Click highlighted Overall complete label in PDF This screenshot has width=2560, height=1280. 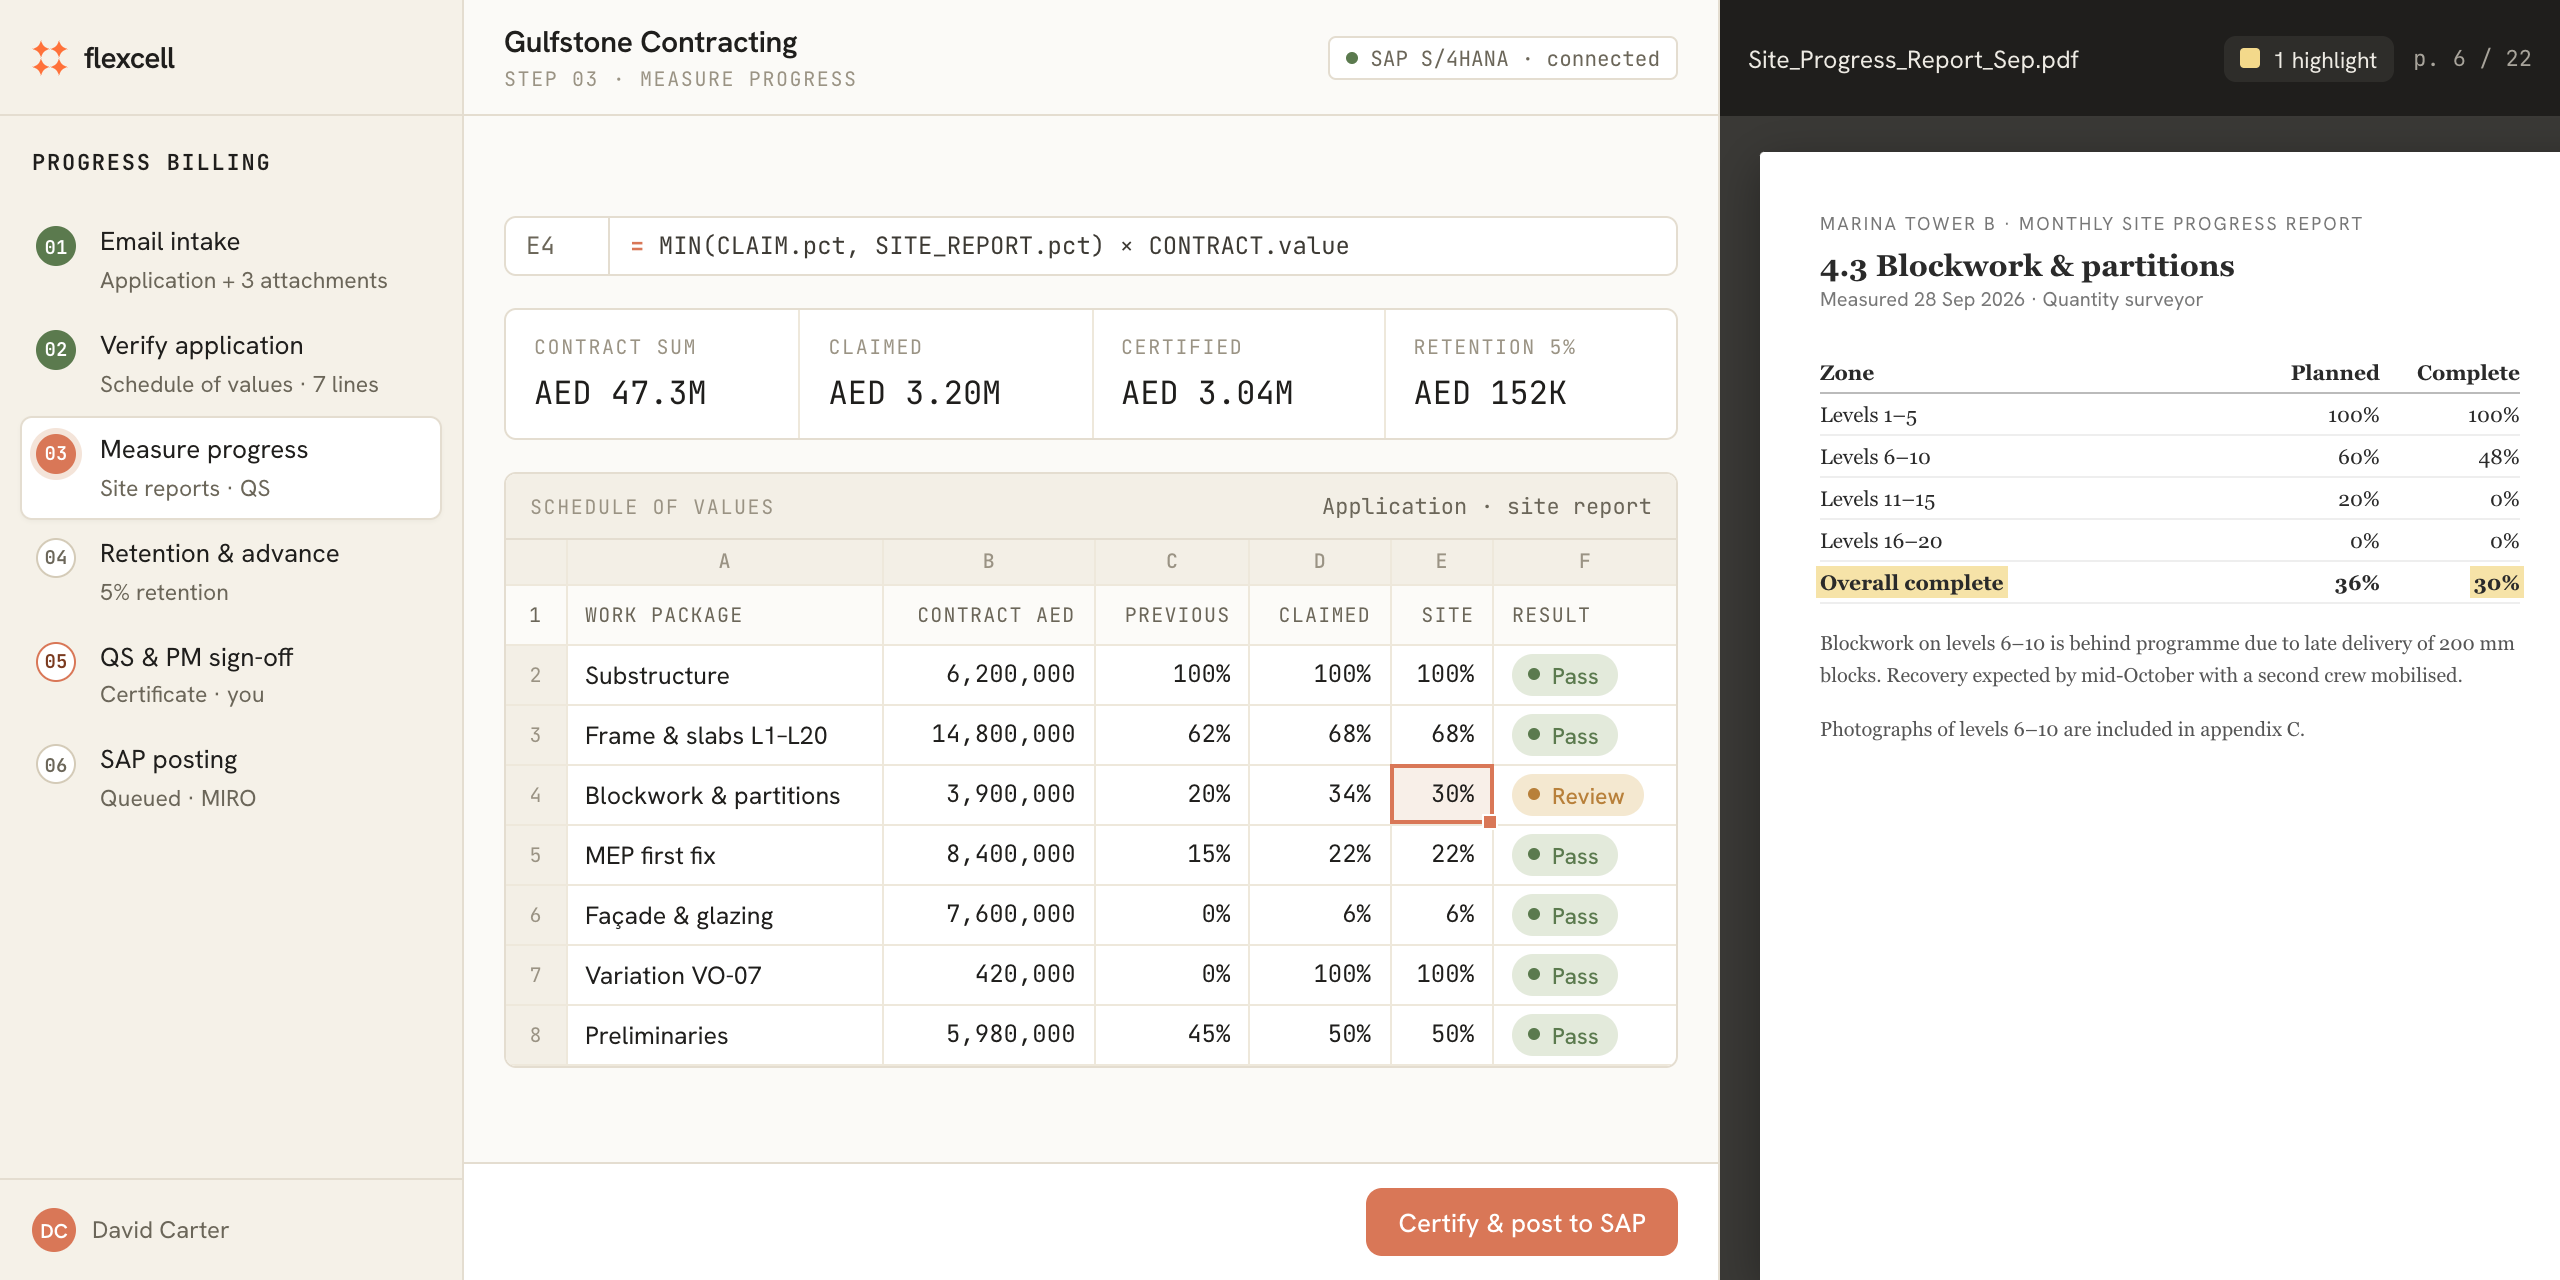(x=1911, y=583)
